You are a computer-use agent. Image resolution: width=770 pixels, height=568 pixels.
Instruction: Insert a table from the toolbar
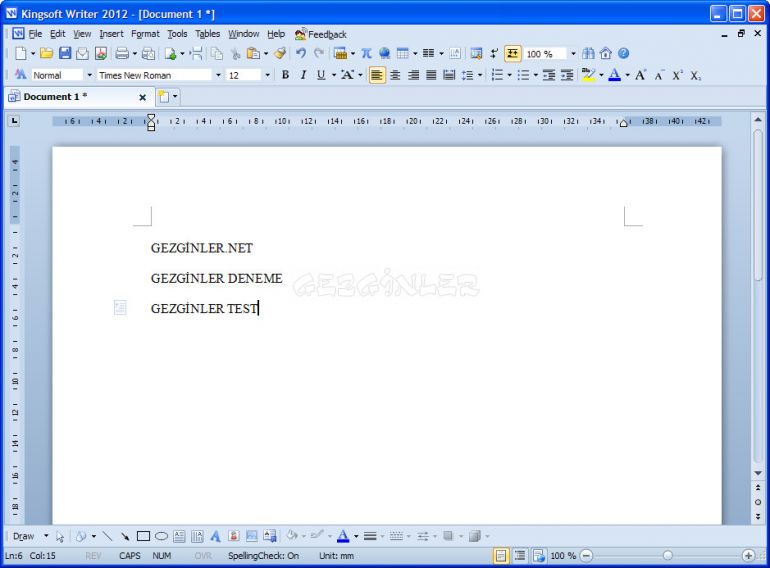(x=403, y=54)
